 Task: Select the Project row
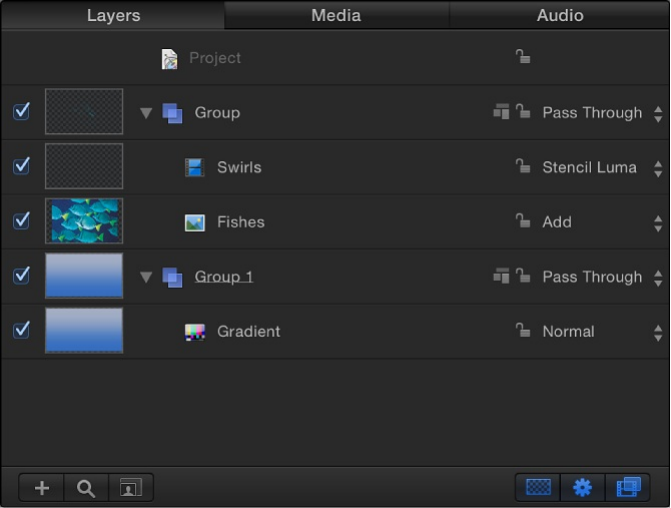click(x=215, y=58)
